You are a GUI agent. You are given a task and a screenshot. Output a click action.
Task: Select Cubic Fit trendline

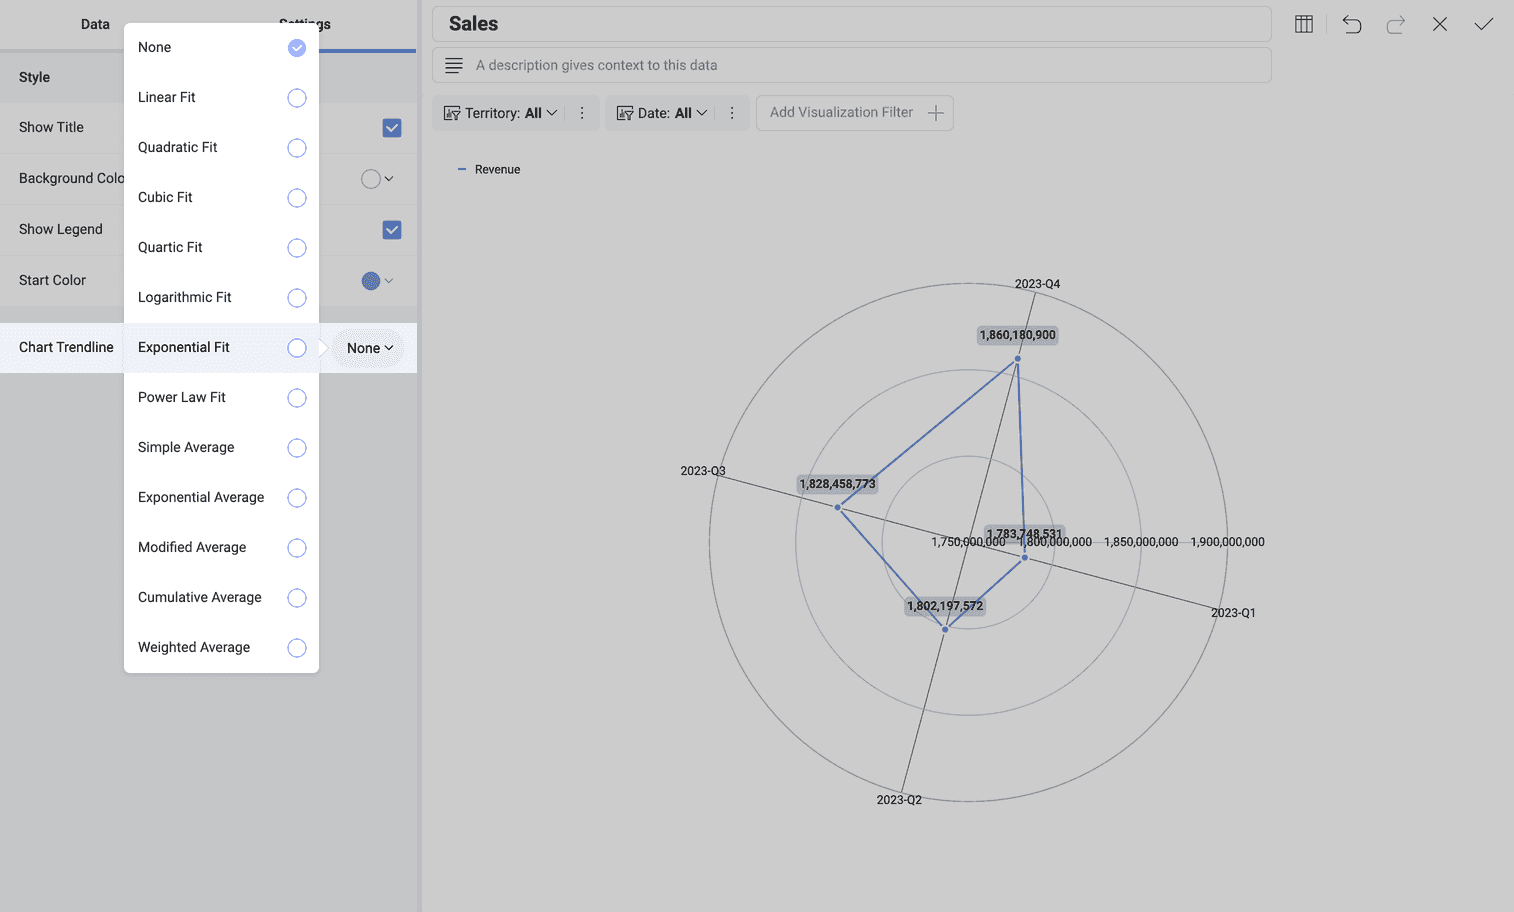point(221,198)
